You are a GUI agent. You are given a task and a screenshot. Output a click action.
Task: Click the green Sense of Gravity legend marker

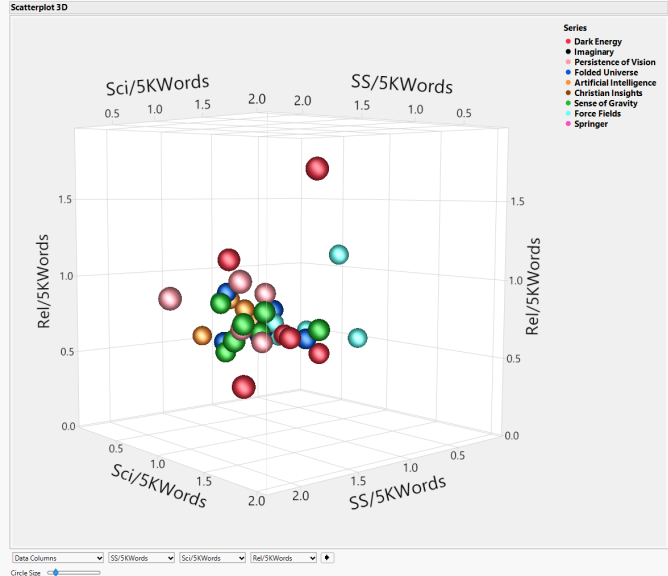tap(568, 103)
